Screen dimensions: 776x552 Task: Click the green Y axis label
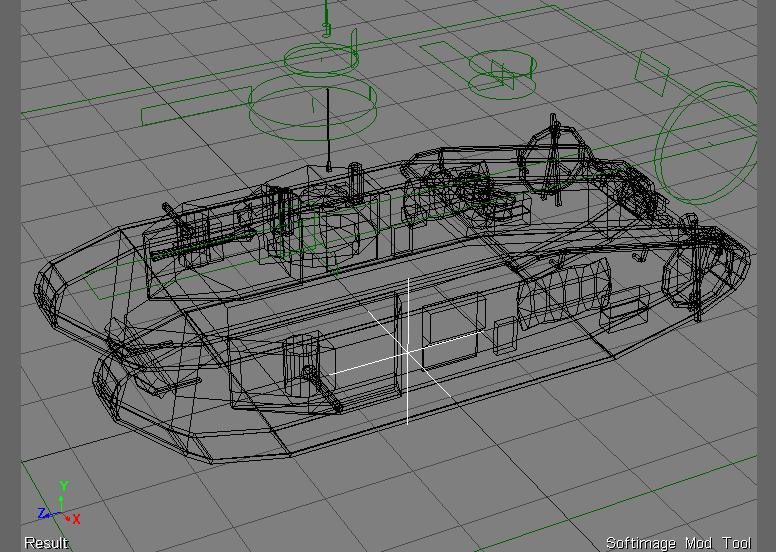(63, 486)
